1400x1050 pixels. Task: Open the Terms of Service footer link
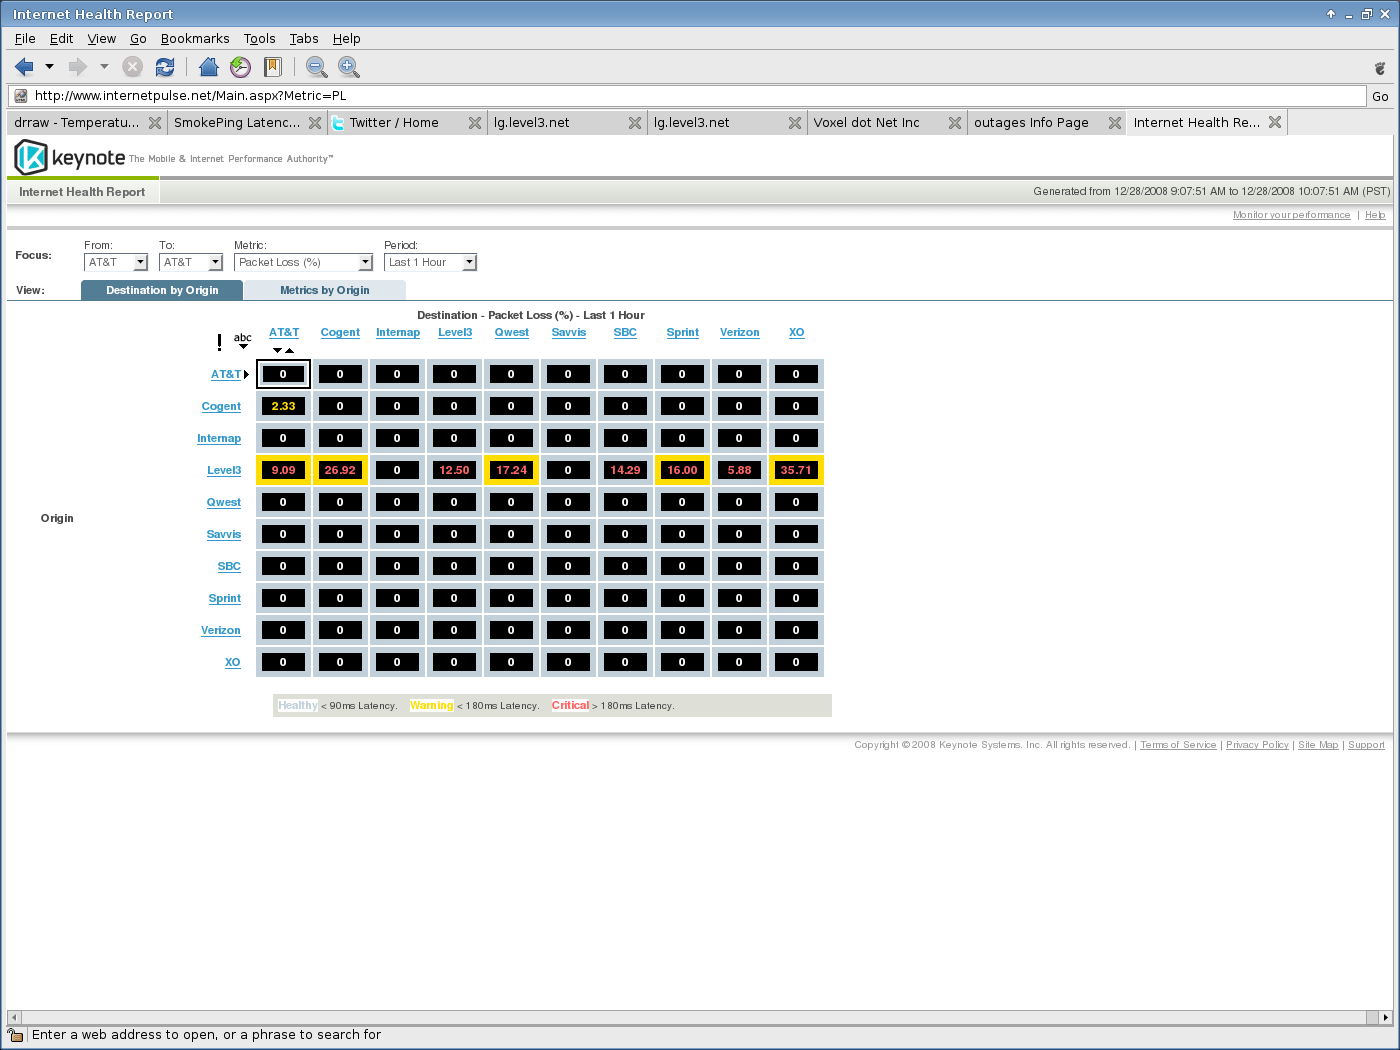[x=1178, y=745]
